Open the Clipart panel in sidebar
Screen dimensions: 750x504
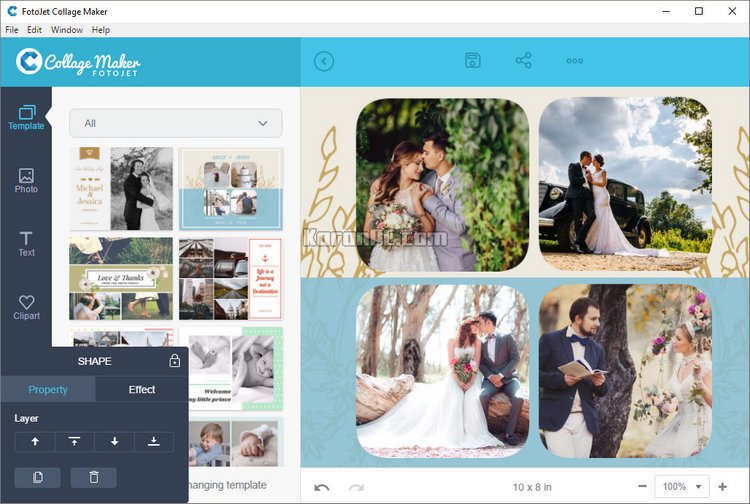26,307
